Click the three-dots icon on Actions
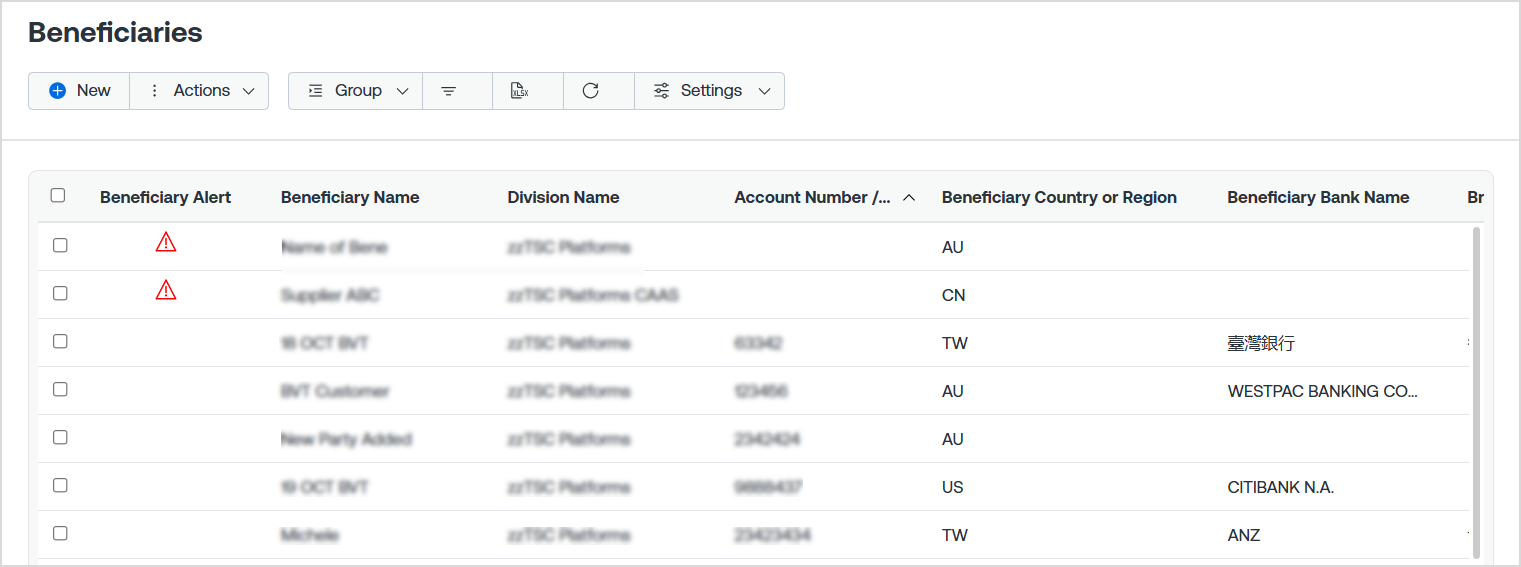Image resolution: width=1521 pixels, height=567 pixels. [x=154, y=91]
